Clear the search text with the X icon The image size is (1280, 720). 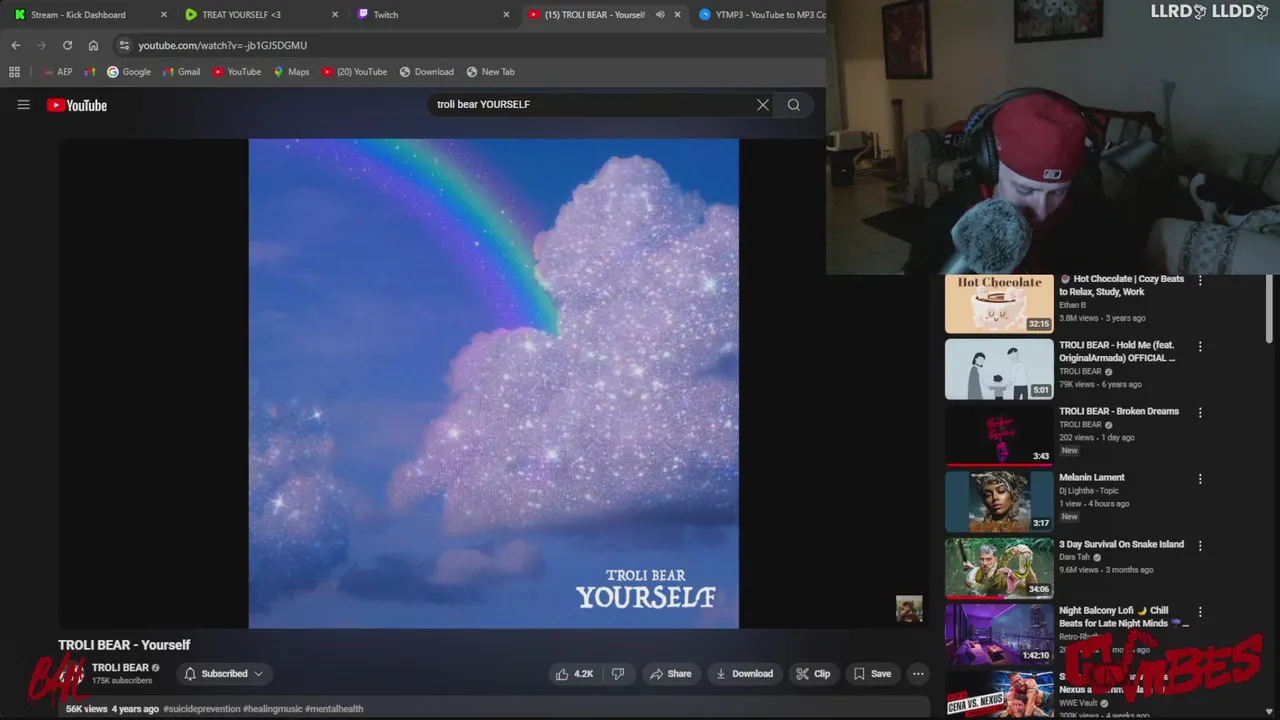[763, 104]
